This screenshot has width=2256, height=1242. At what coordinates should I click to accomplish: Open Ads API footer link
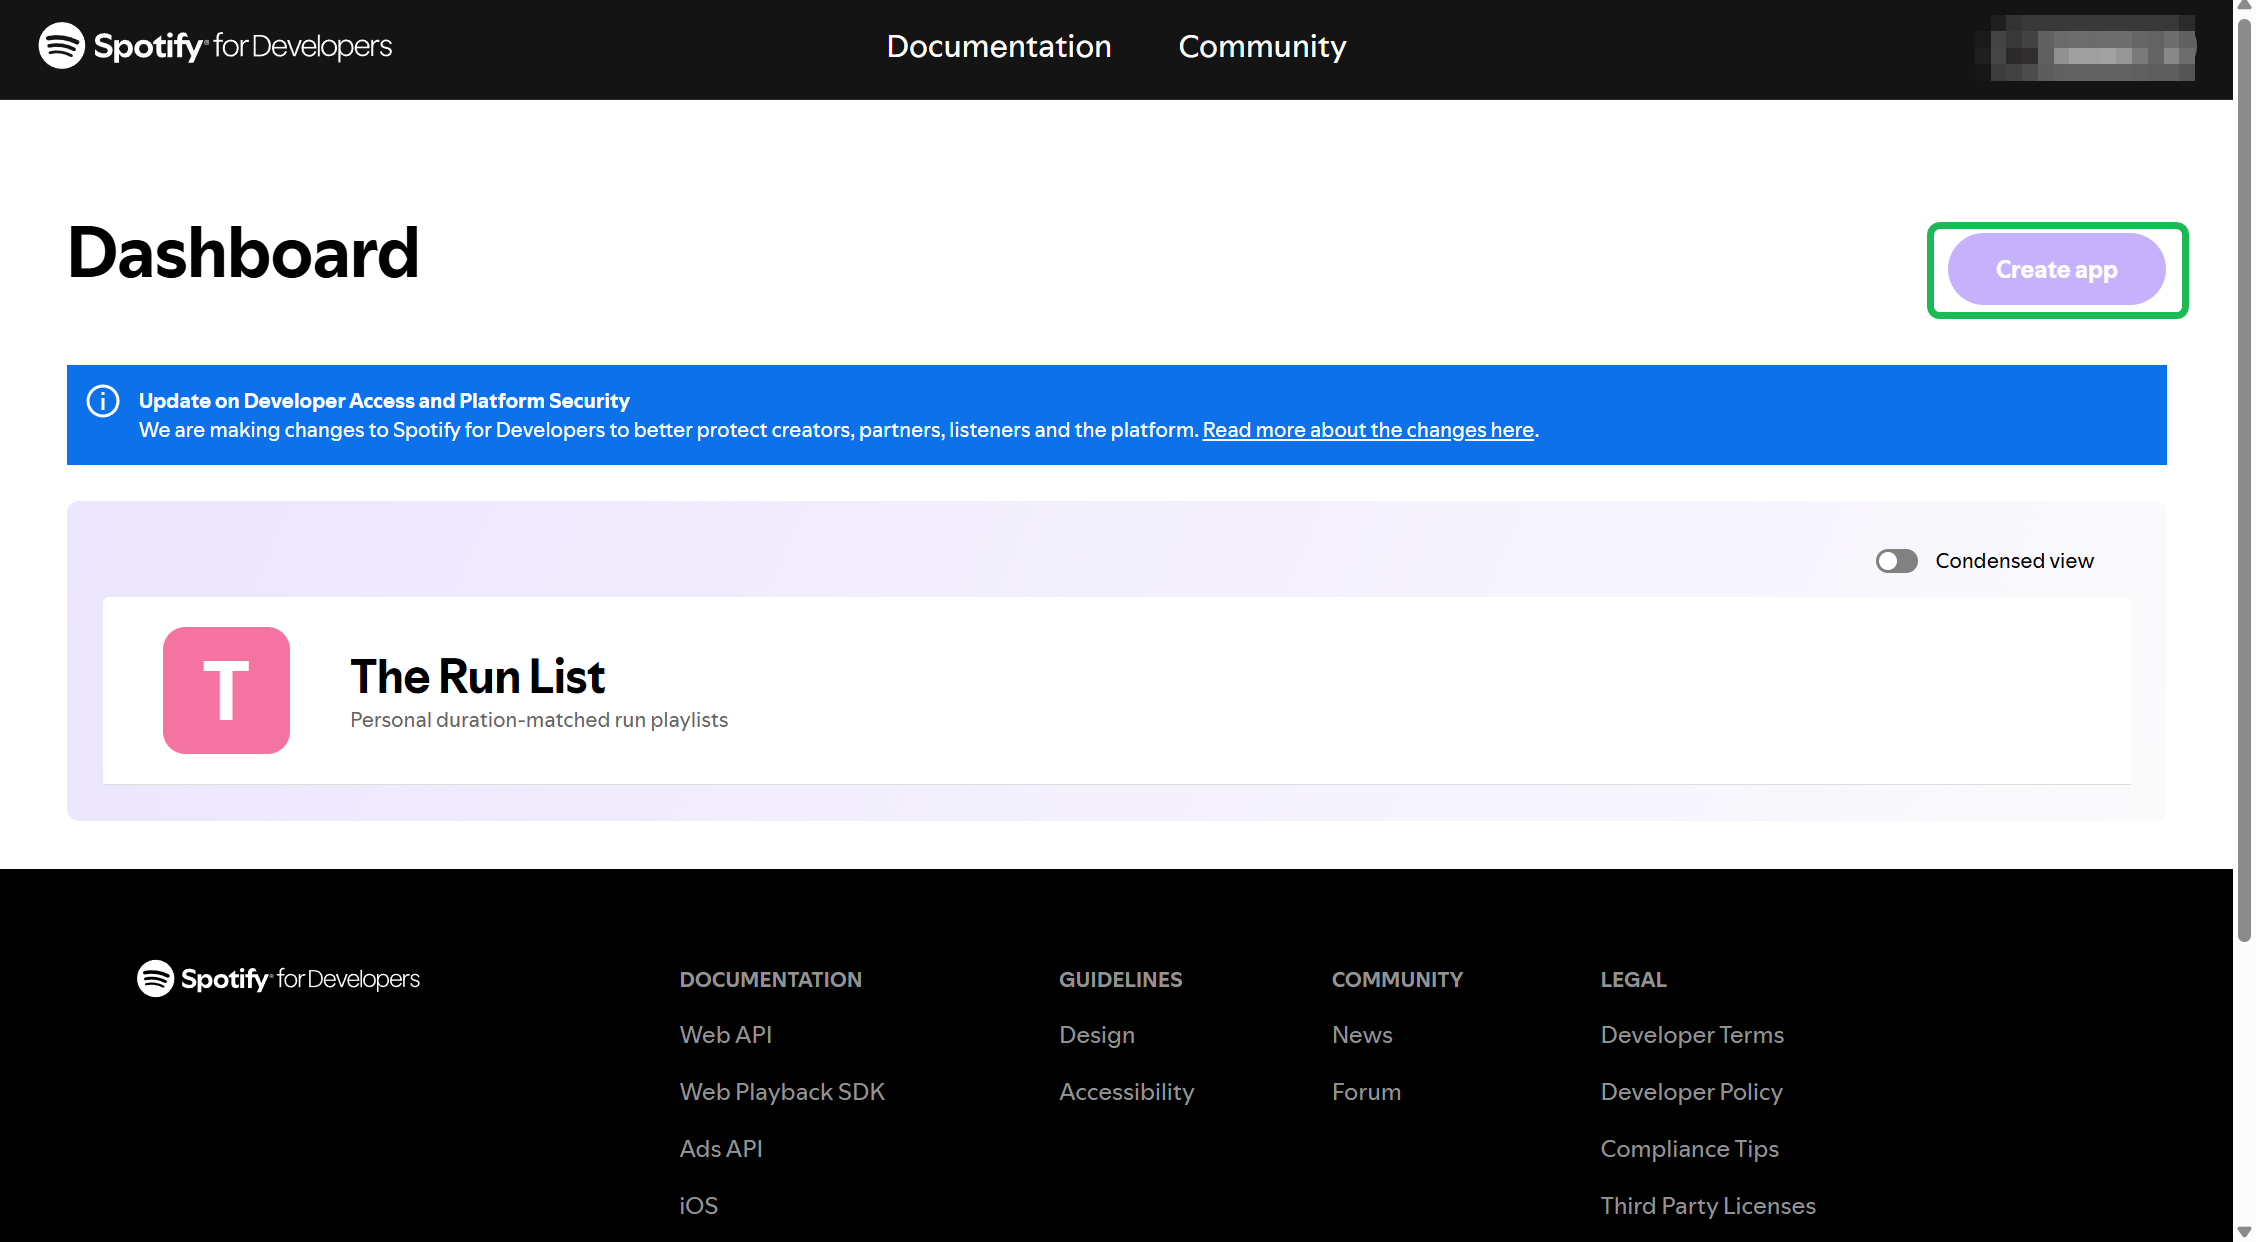721,1149
